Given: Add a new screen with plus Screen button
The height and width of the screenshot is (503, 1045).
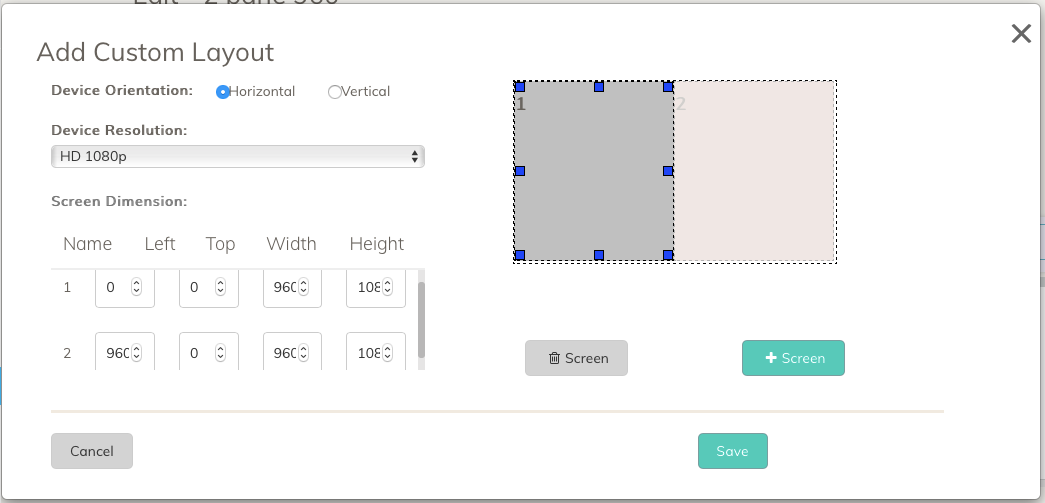Looking at the screenshot, I should (793, 358).
